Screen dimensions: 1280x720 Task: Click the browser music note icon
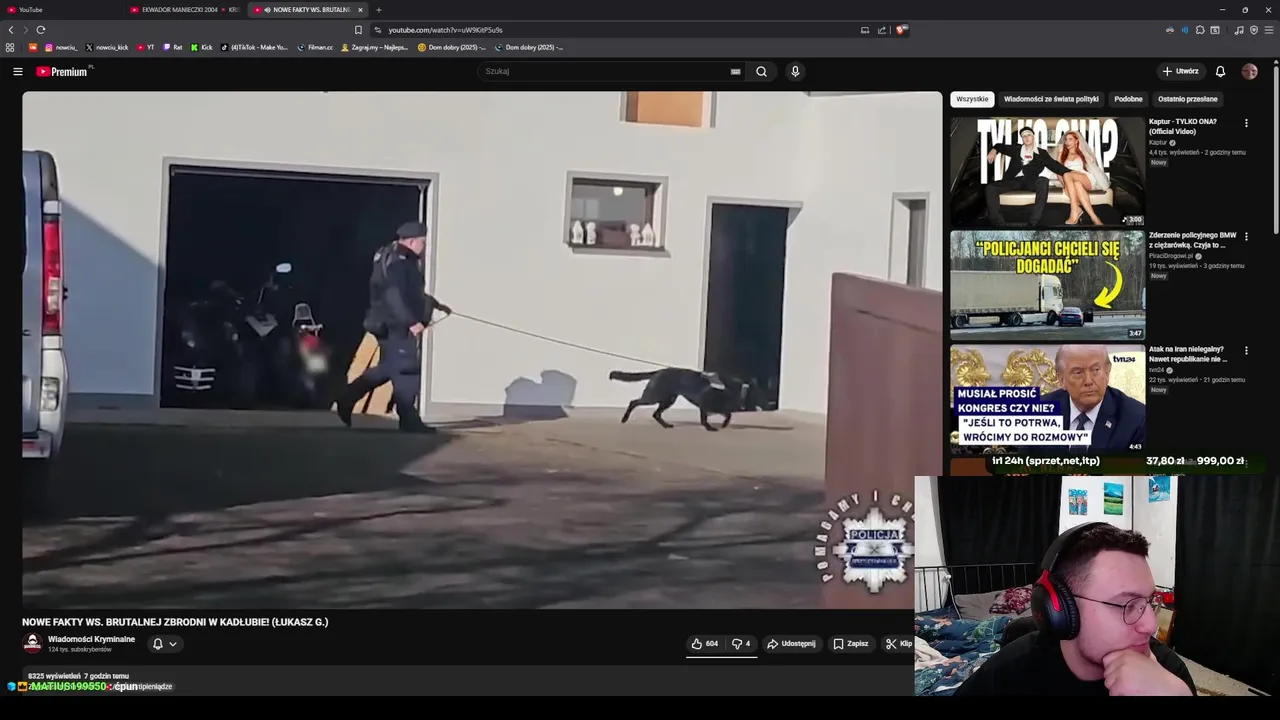1239,30
